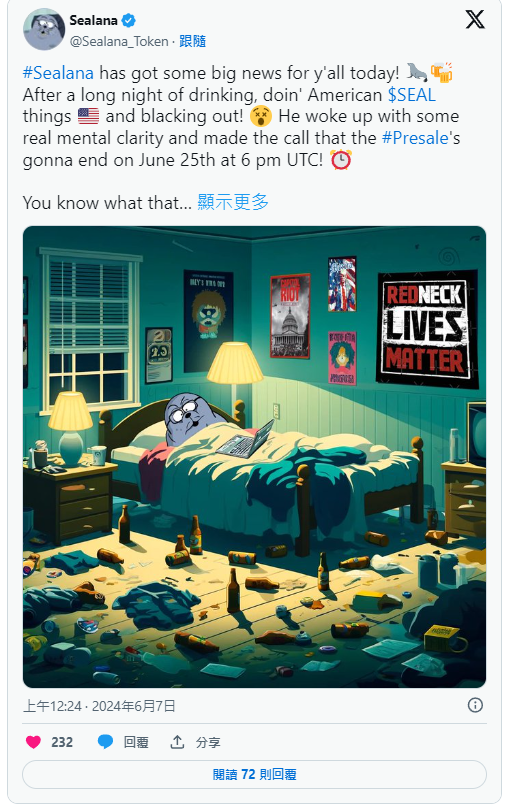Screen dimensions: 506x804
Task: Click the X logo icon
Action: click(x=475, y=19)
